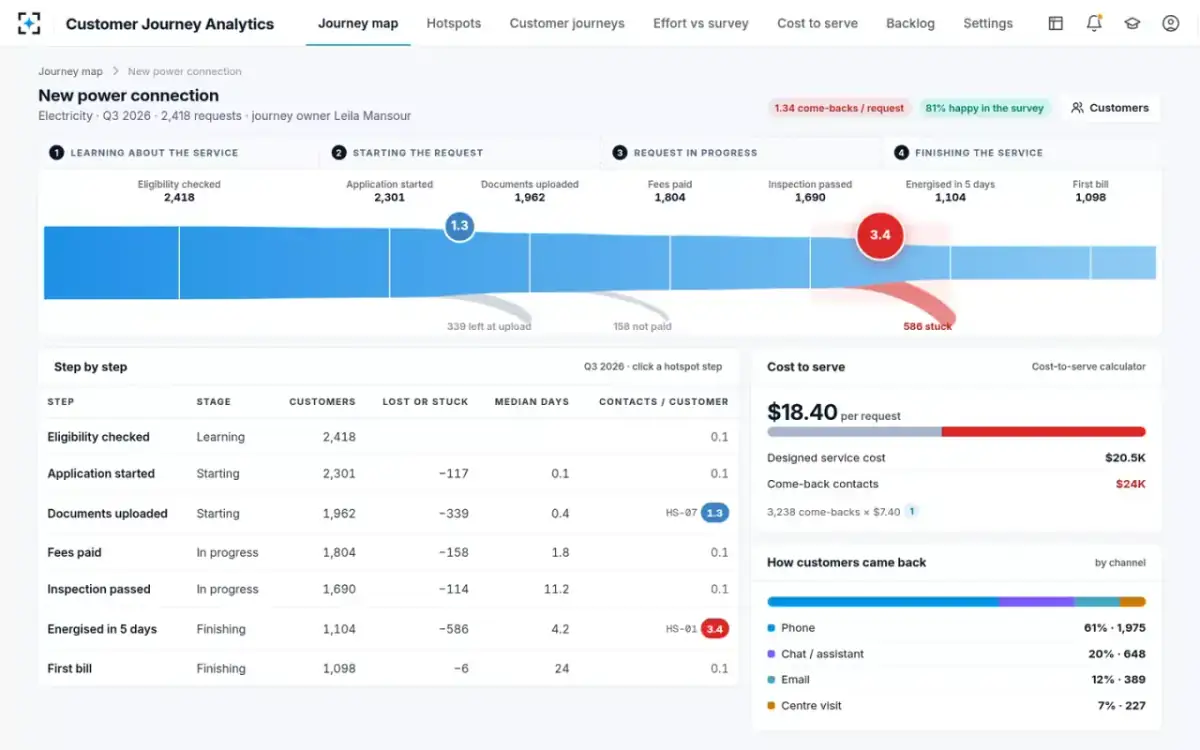The width and height of the screenshot is (1200, 750).
Task: Click the Finishing the service stage header
Action: (x=1022, y=153)
